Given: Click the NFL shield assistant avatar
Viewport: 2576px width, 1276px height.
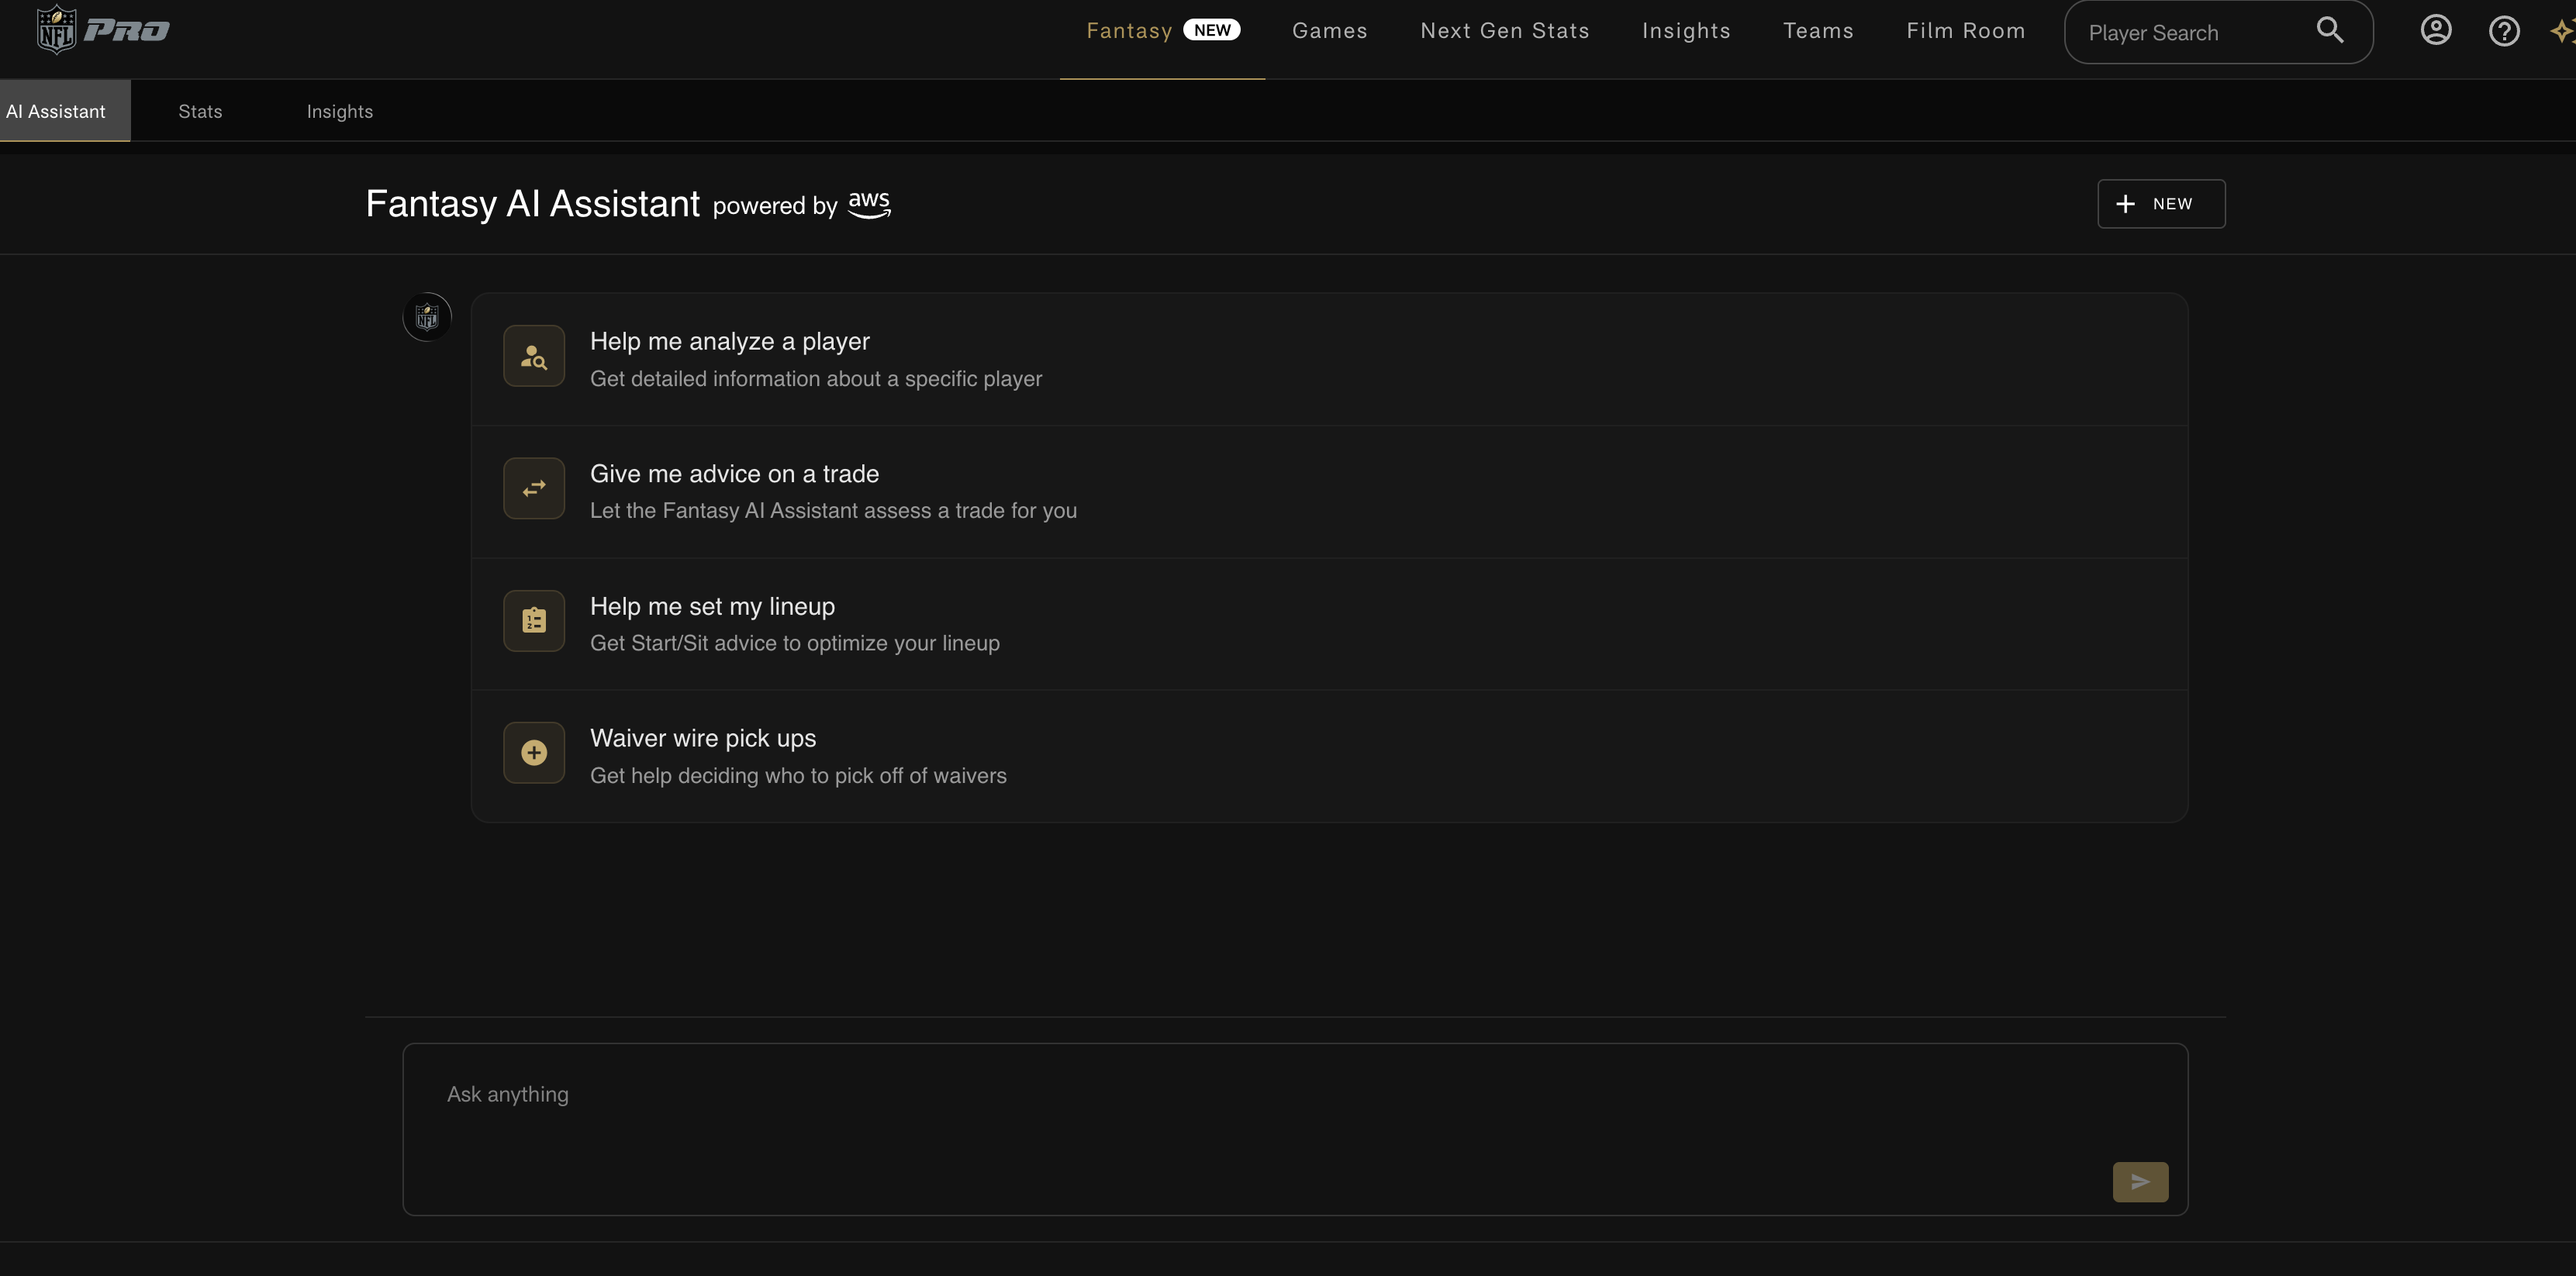Looking at the screenshot, I should tap(427, 317).
